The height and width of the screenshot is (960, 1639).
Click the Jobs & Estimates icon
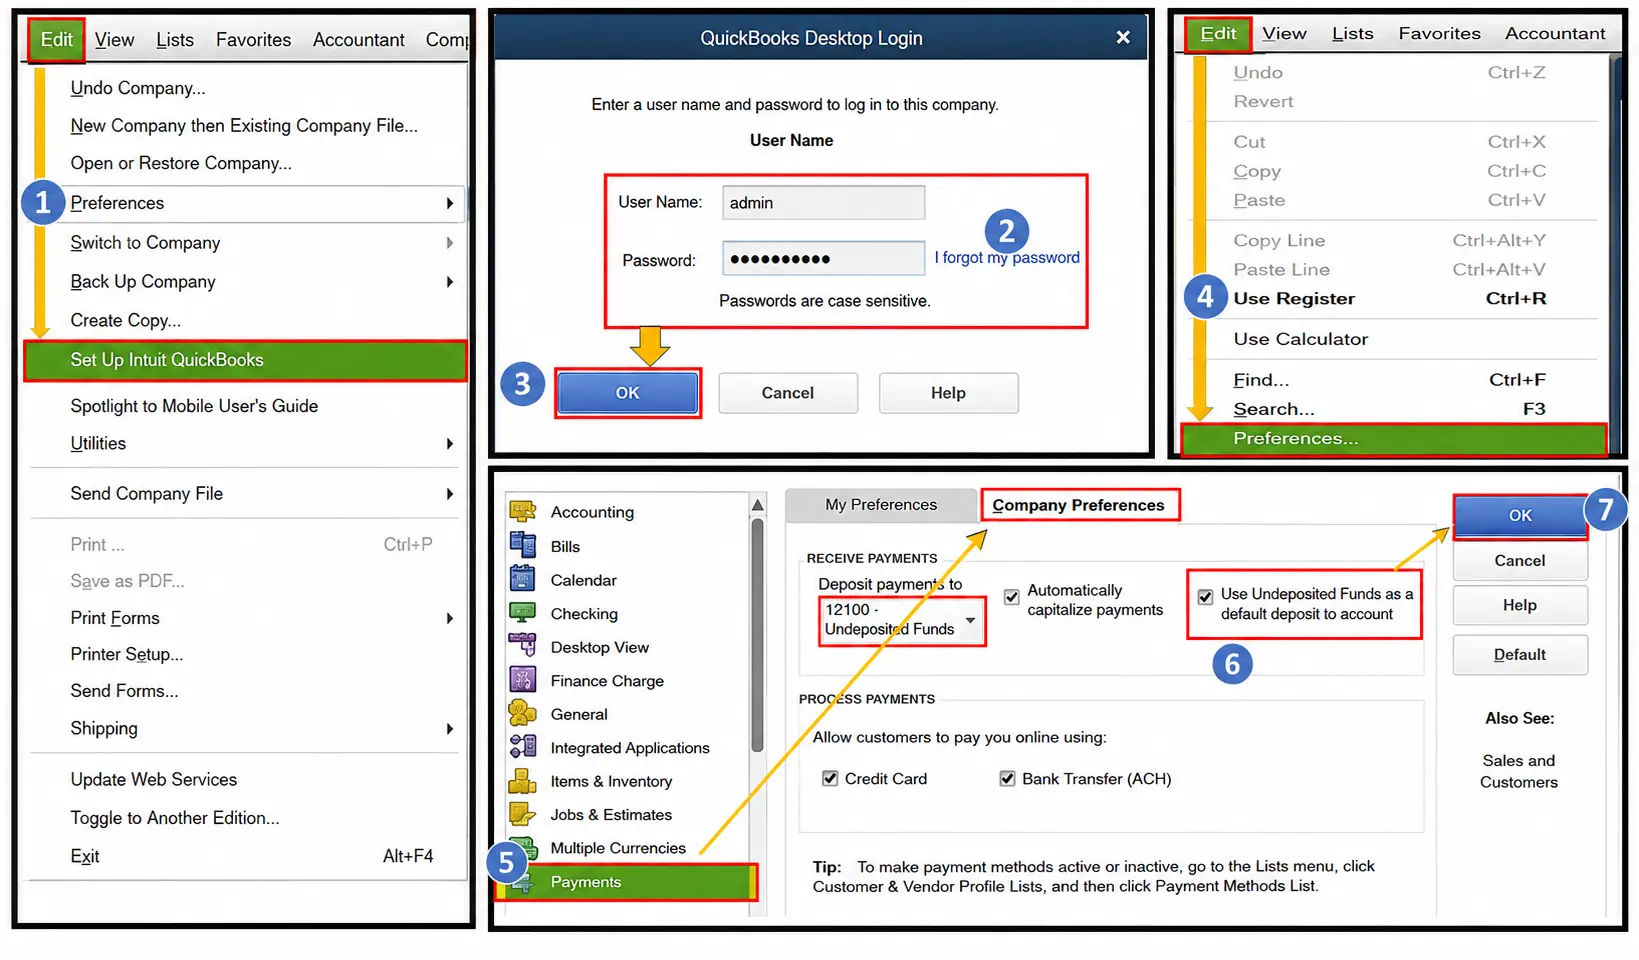523,814
